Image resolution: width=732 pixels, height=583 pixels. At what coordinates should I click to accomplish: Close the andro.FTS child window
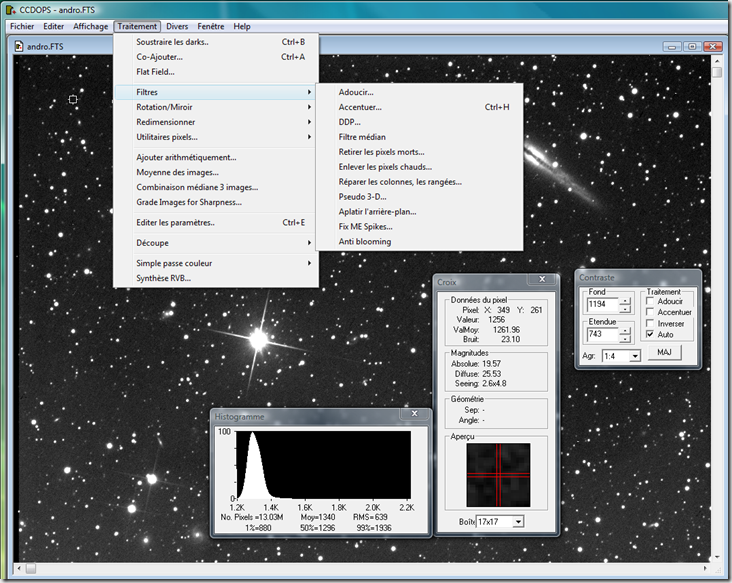click(712, 47)
